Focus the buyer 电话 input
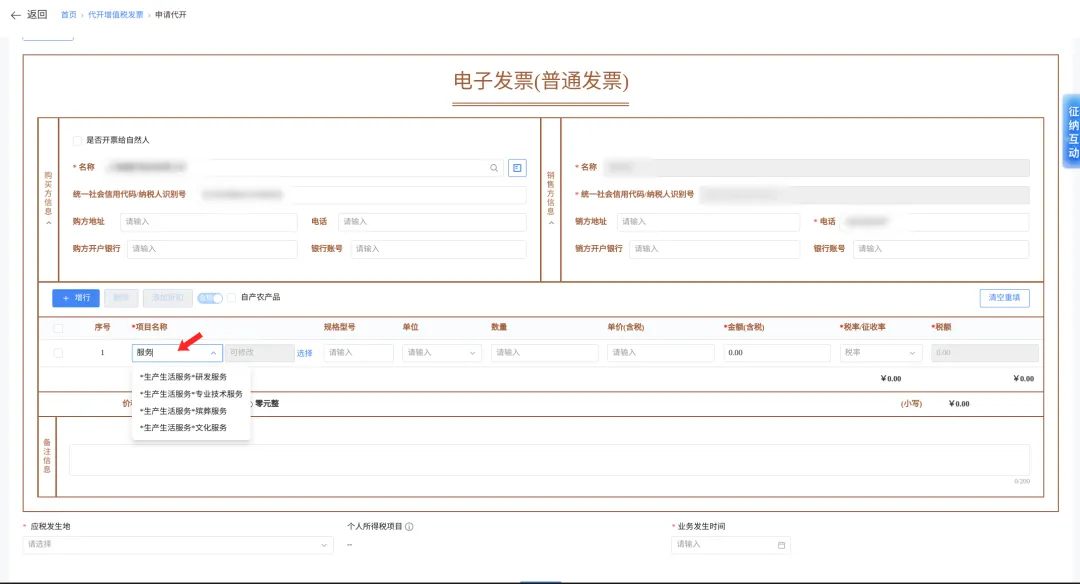Screen dimensions: 1080x584 pos(432,222)
